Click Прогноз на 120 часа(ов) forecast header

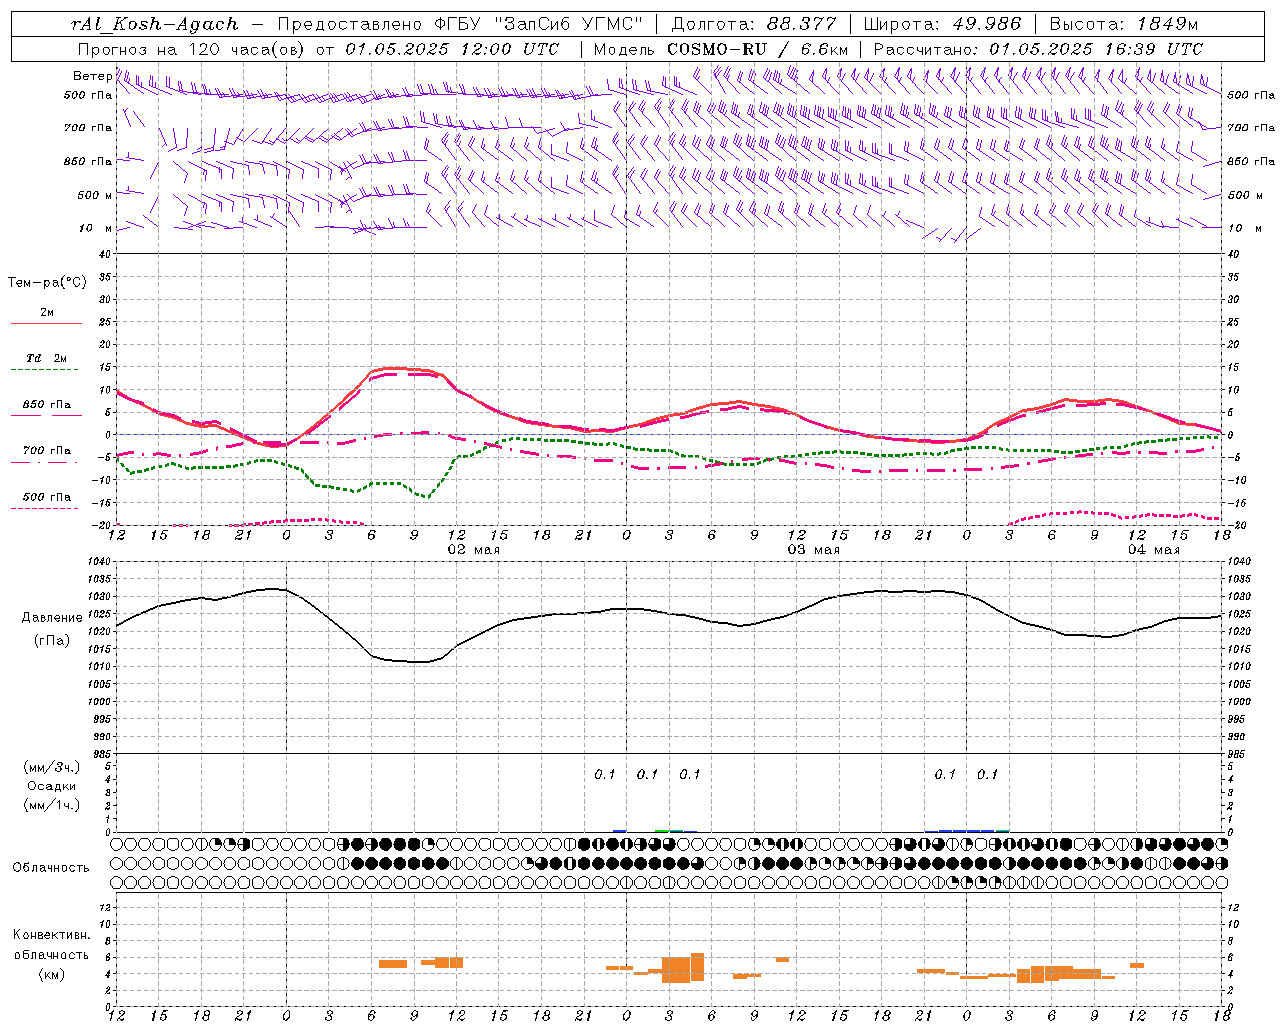(x=190, y=49)
